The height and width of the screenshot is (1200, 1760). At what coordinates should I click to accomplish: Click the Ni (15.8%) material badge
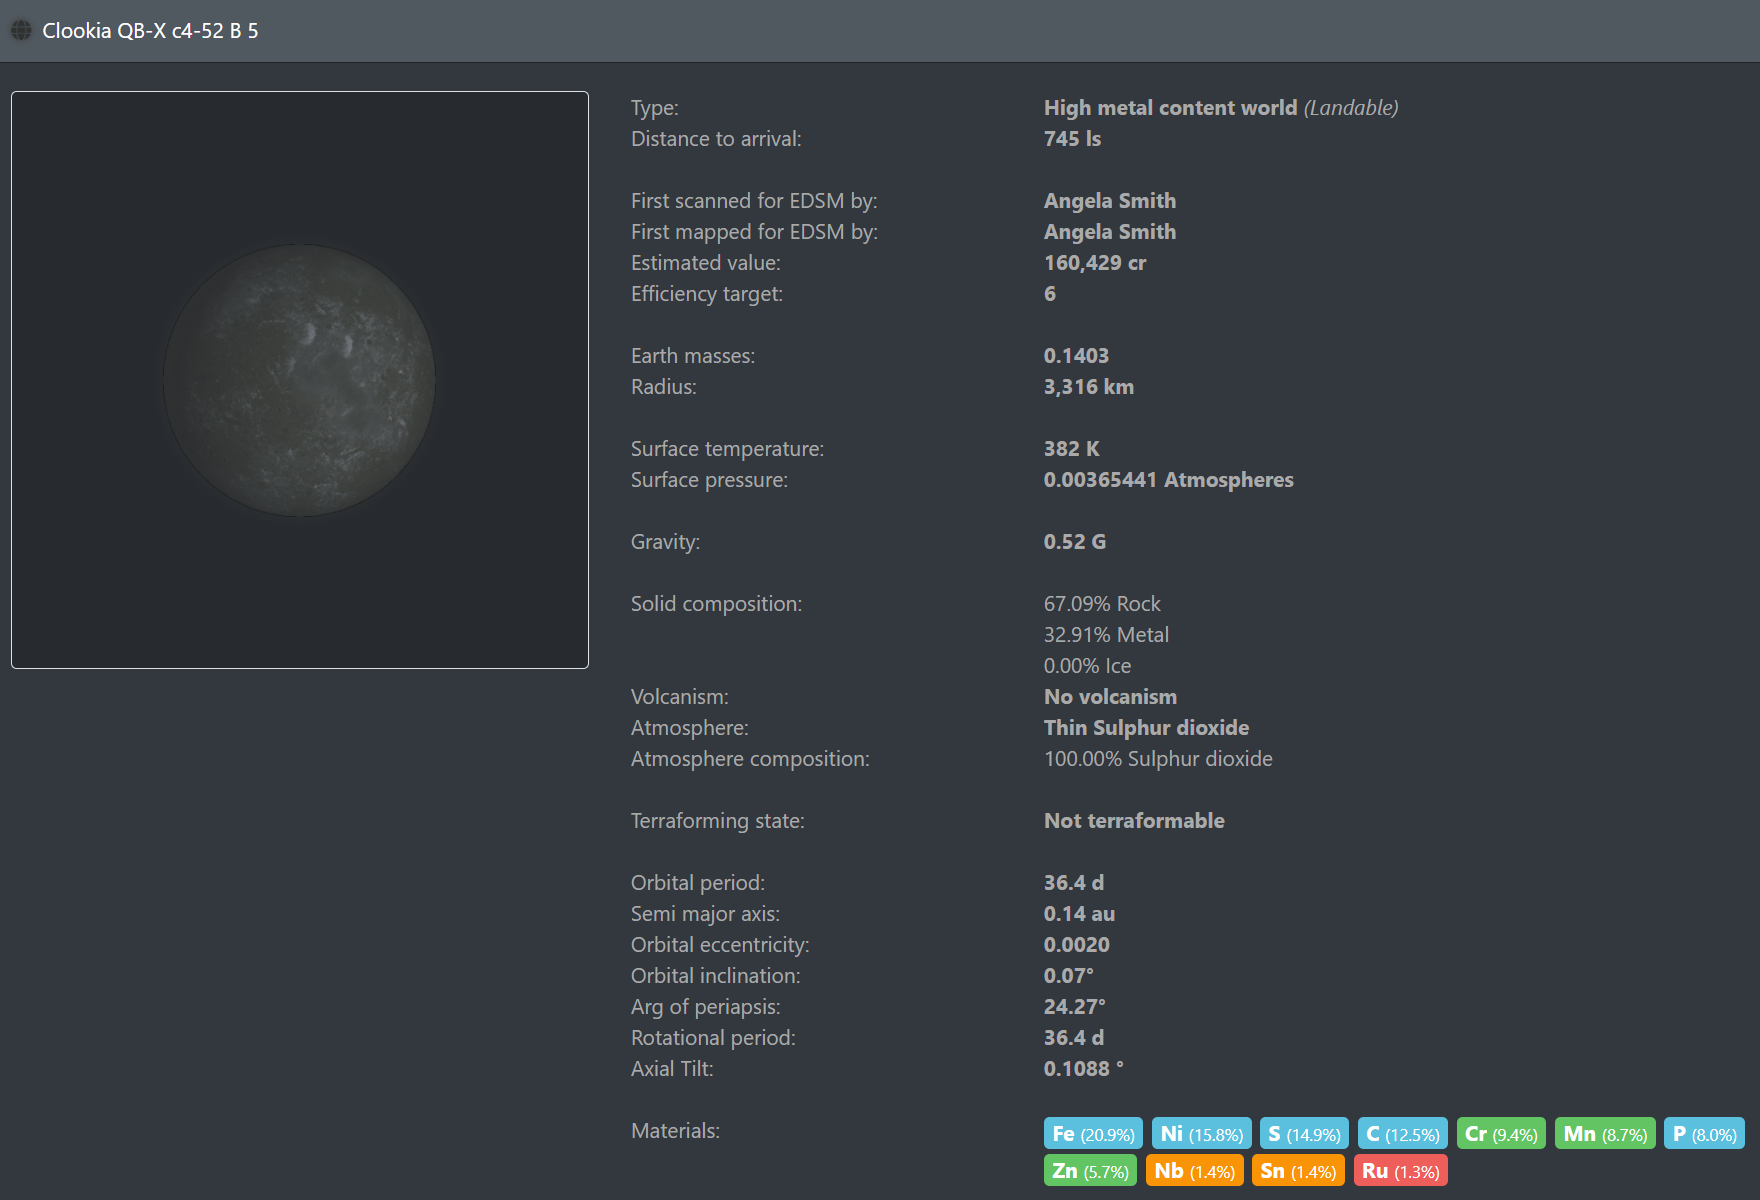(1201, 1134)
